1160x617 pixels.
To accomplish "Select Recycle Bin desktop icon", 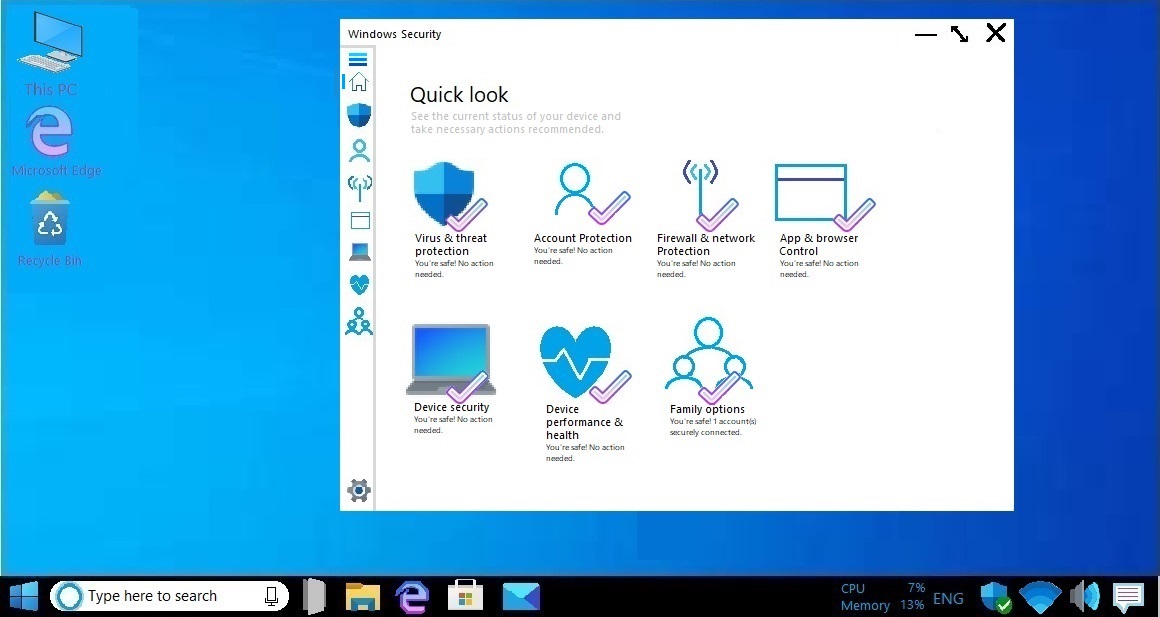I will coord(50,229).
